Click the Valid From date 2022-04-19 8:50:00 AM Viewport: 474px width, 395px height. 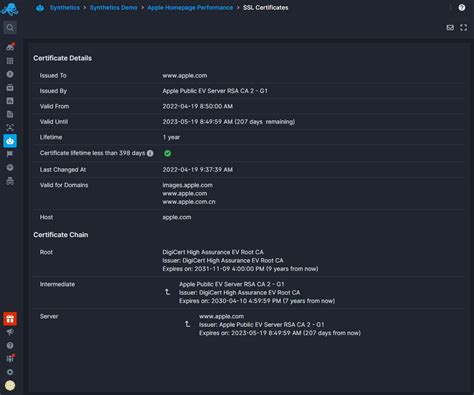click(198, 106)
